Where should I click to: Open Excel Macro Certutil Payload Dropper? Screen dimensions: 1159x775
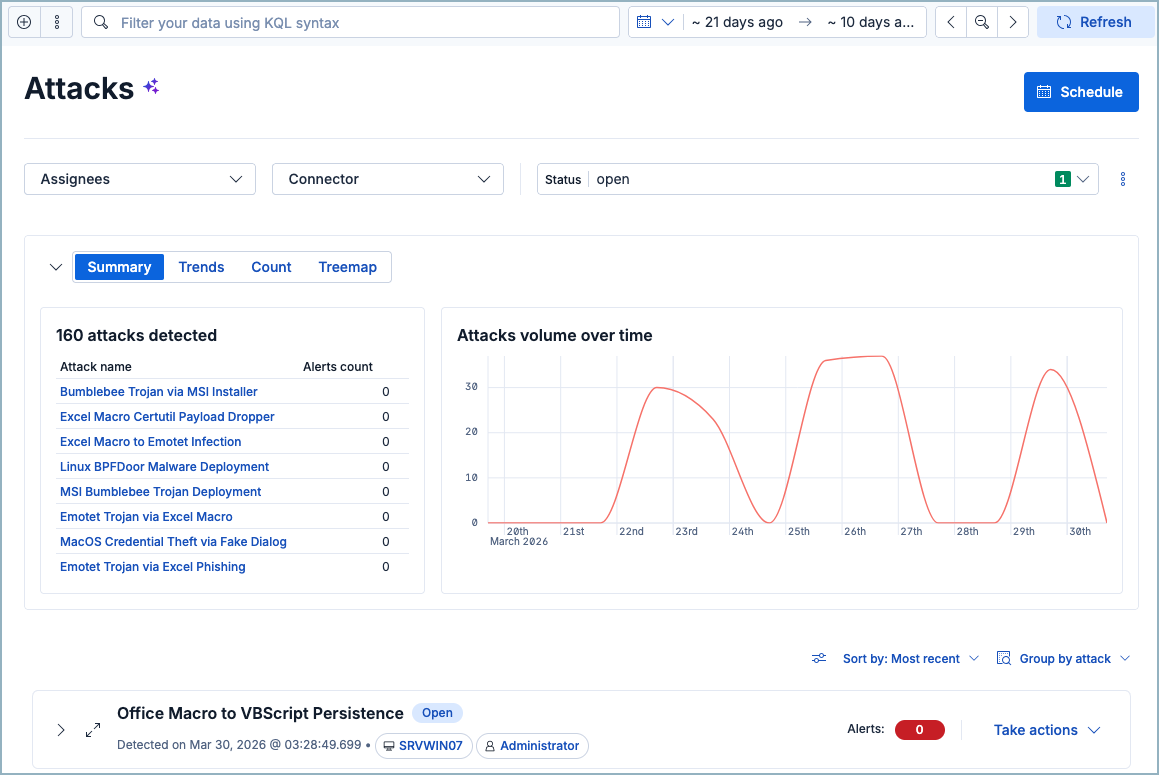(x=167, y=417)
